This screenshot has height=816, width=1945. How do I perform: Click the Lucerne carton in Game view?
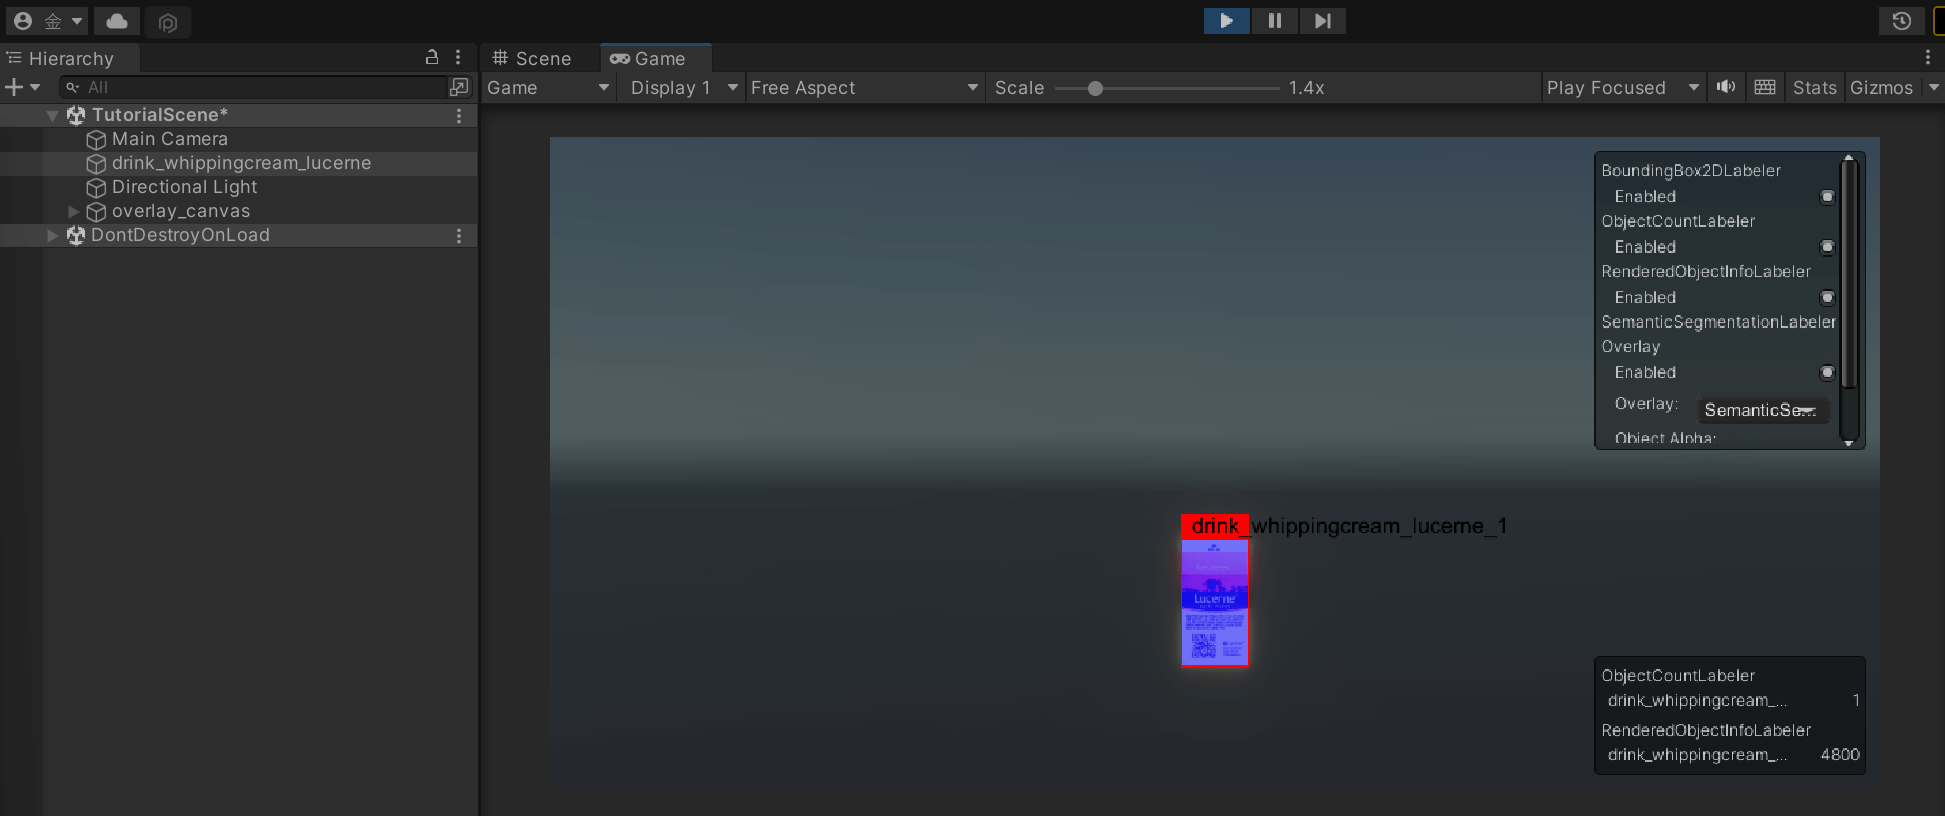pos(1215,602)
